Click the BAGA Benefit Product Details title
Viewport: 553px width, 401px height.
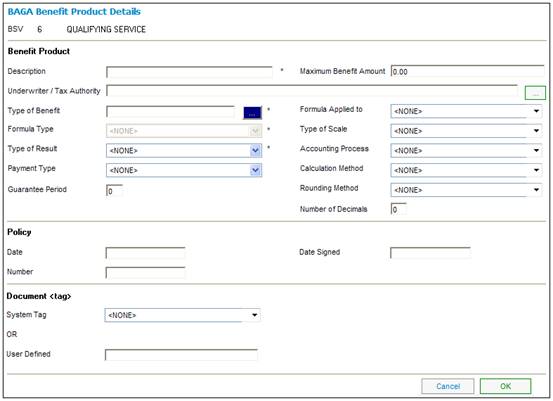74,12
